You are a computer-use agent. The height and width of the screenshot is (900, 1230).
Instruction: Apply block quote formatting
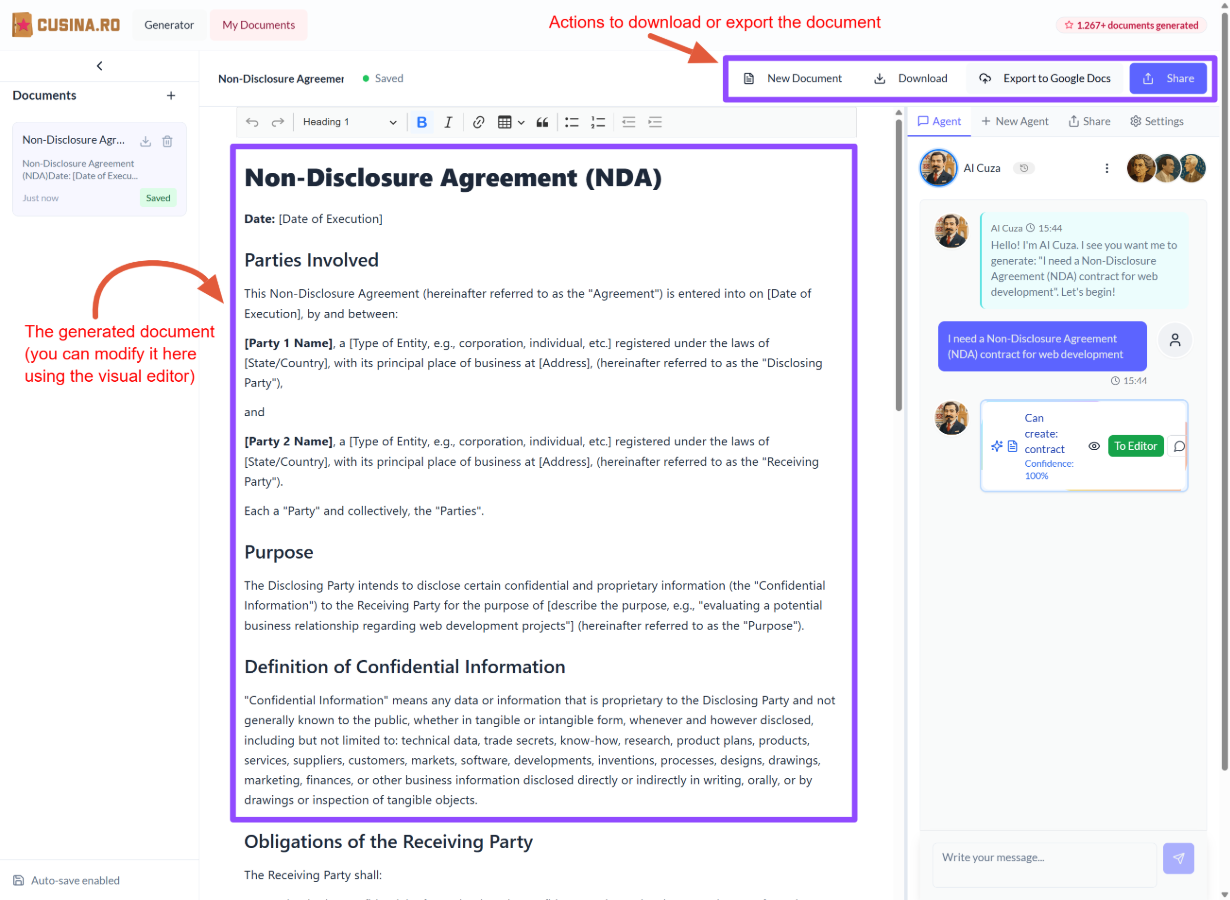(542, 122)
